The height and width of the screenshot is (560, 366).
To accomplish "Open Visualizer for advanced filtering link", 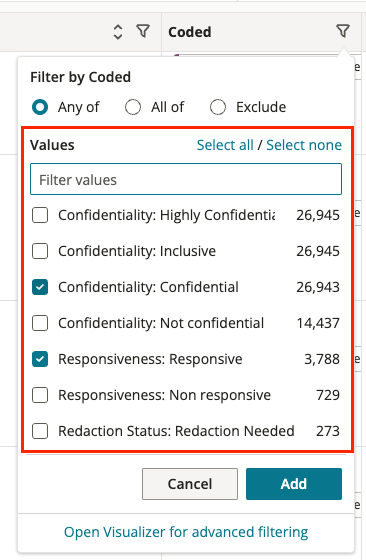I will point(186,532).
